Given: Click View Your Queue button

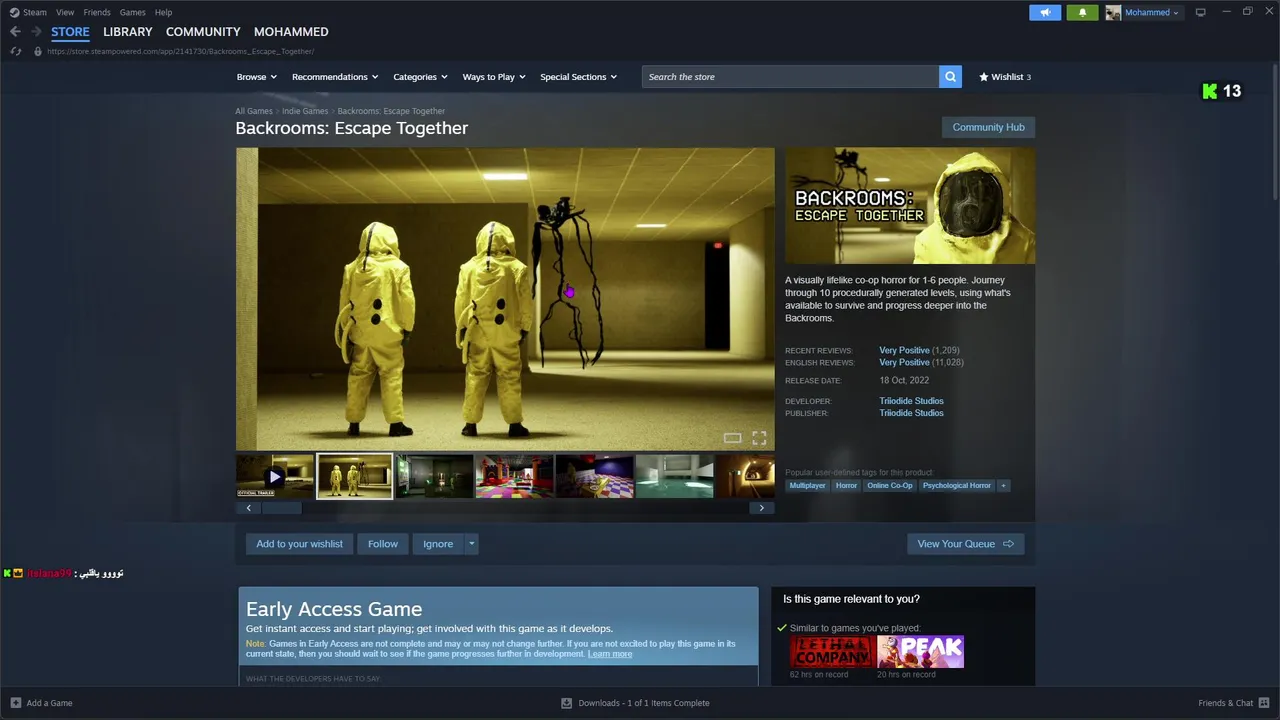Looking at the screenshot, I should point(965,544).
